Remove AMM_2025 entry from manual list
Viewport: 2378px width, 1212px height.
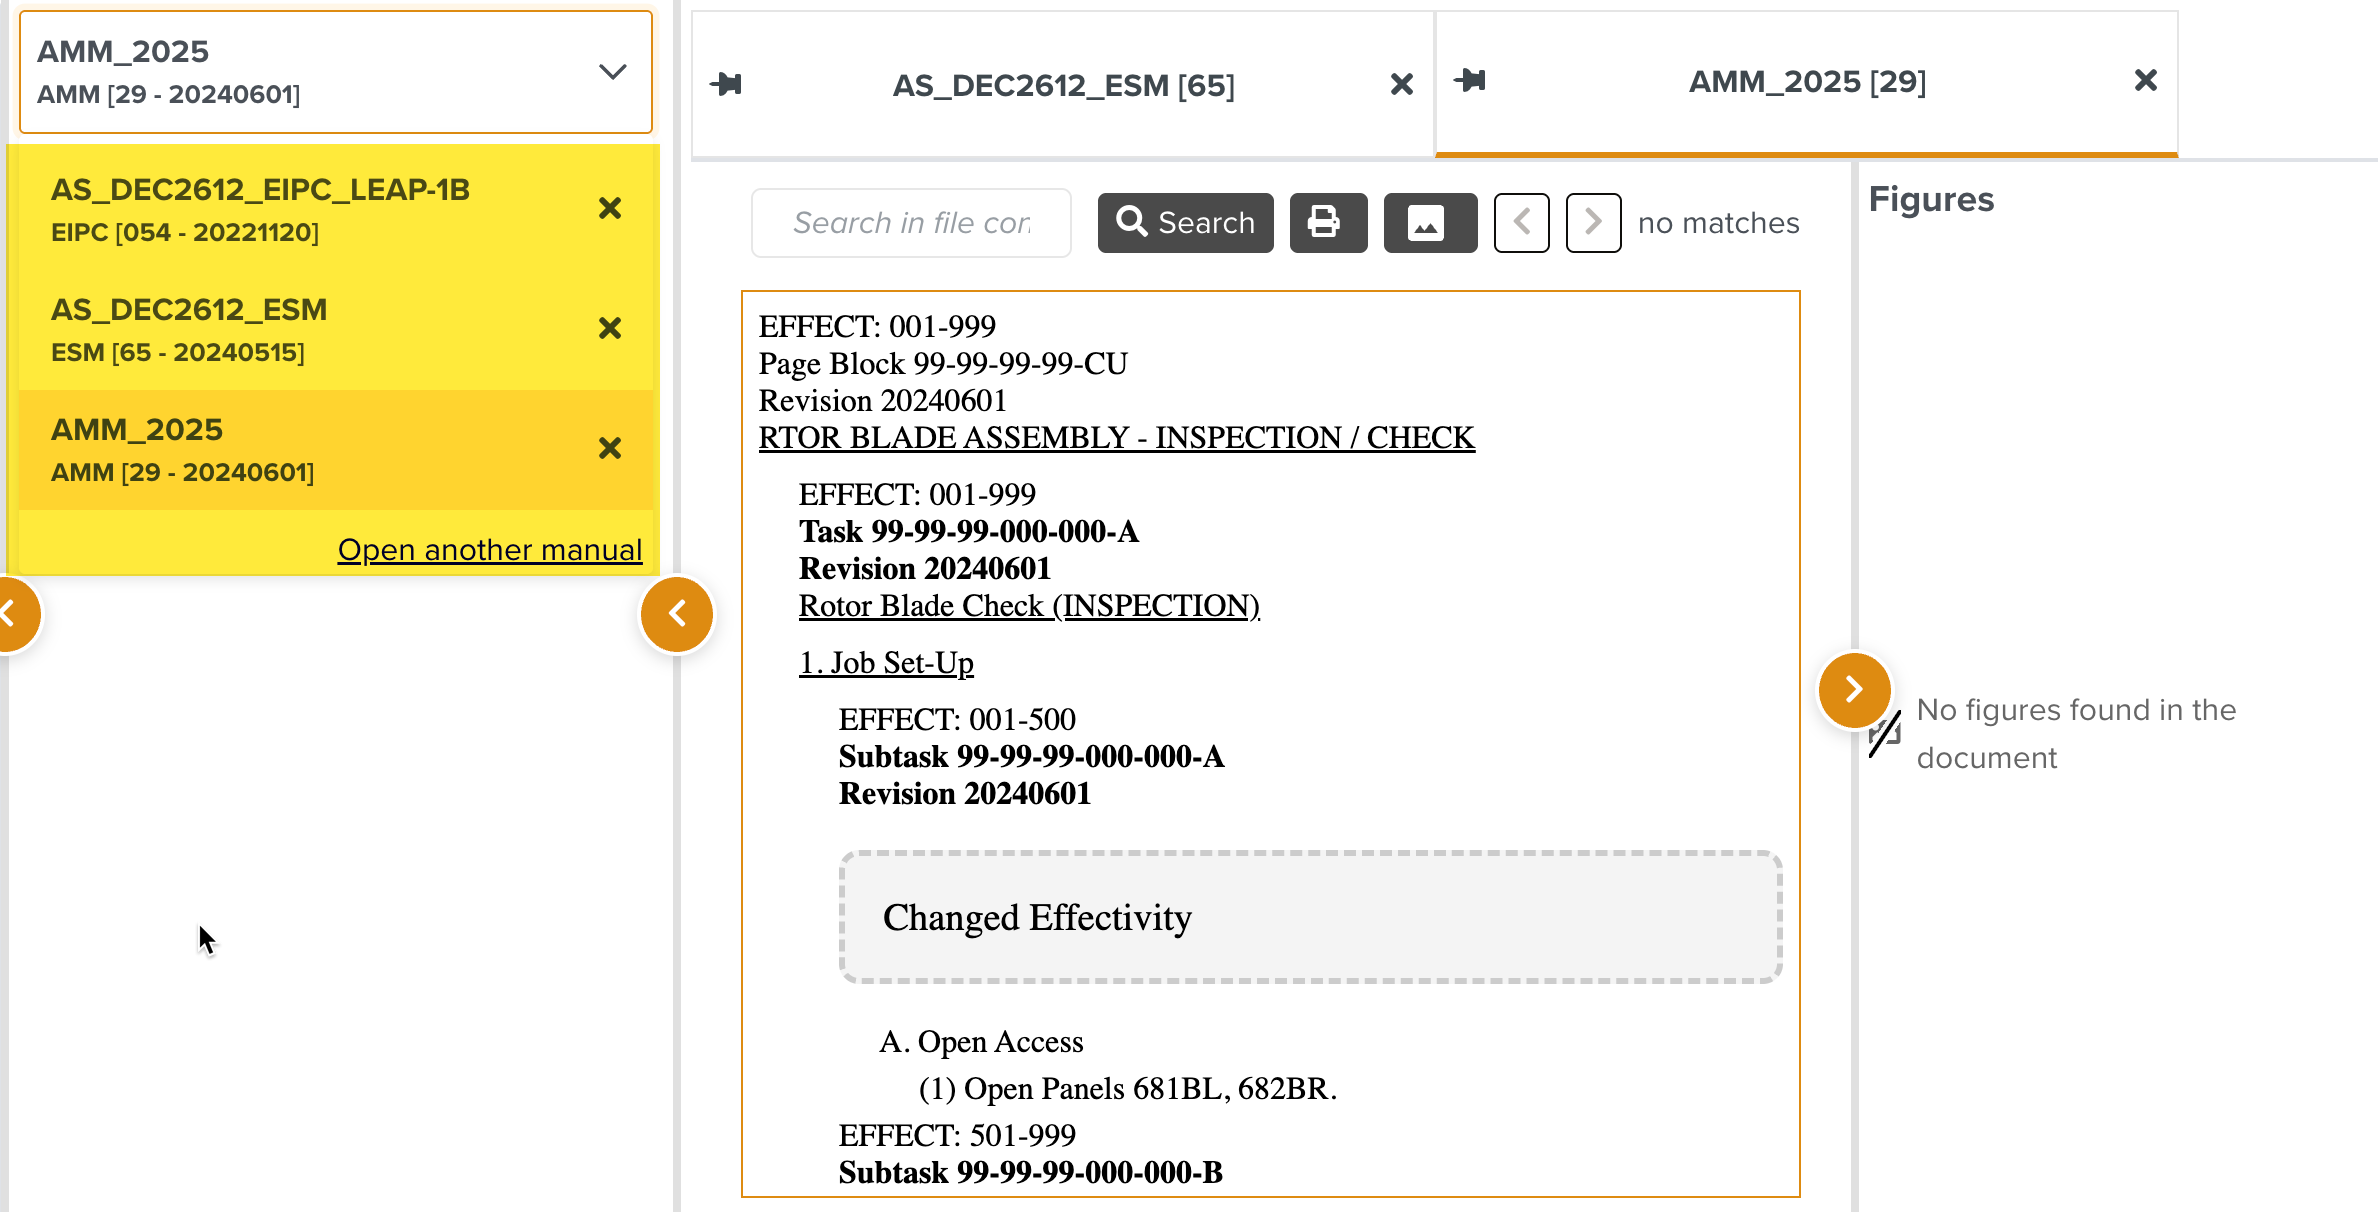click(x=609, y=448)
